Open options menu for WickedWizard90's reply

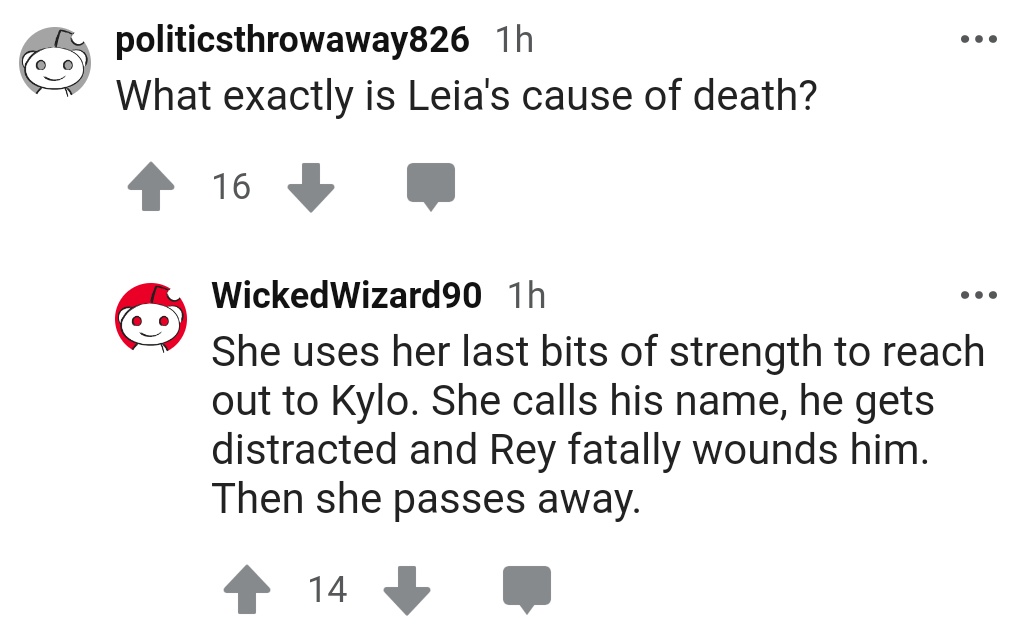pyautogui.click(x=978, y=296)
